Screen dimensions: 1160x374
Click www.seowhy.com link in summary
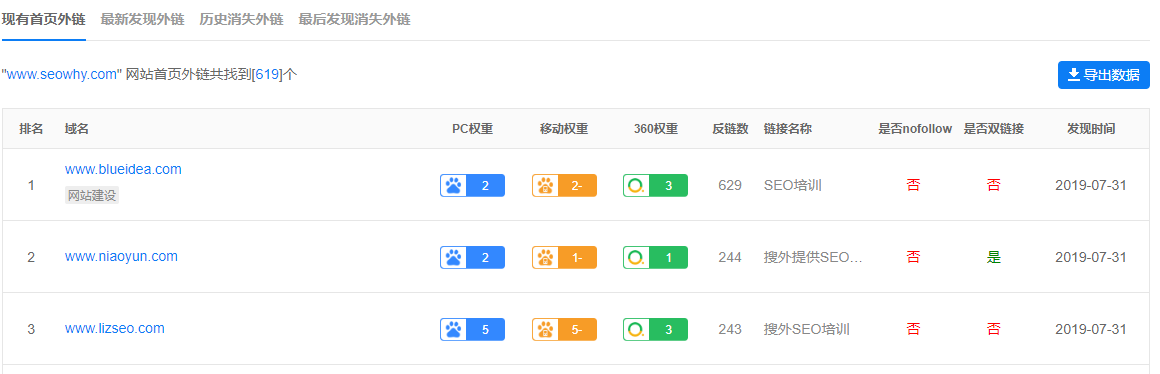click(62, 74)
